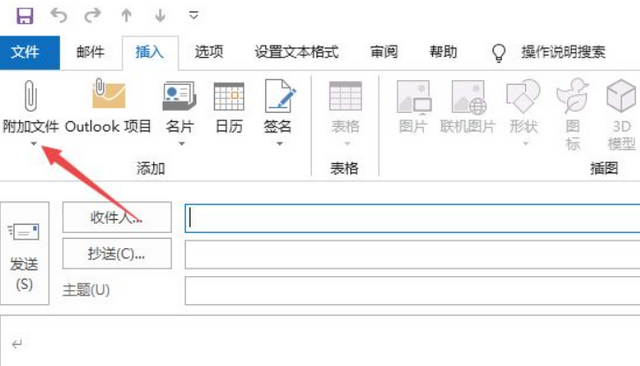Viewport: 640px width, 366px height.
Task: Open the 文件 menu
Action: pos(30,52)
